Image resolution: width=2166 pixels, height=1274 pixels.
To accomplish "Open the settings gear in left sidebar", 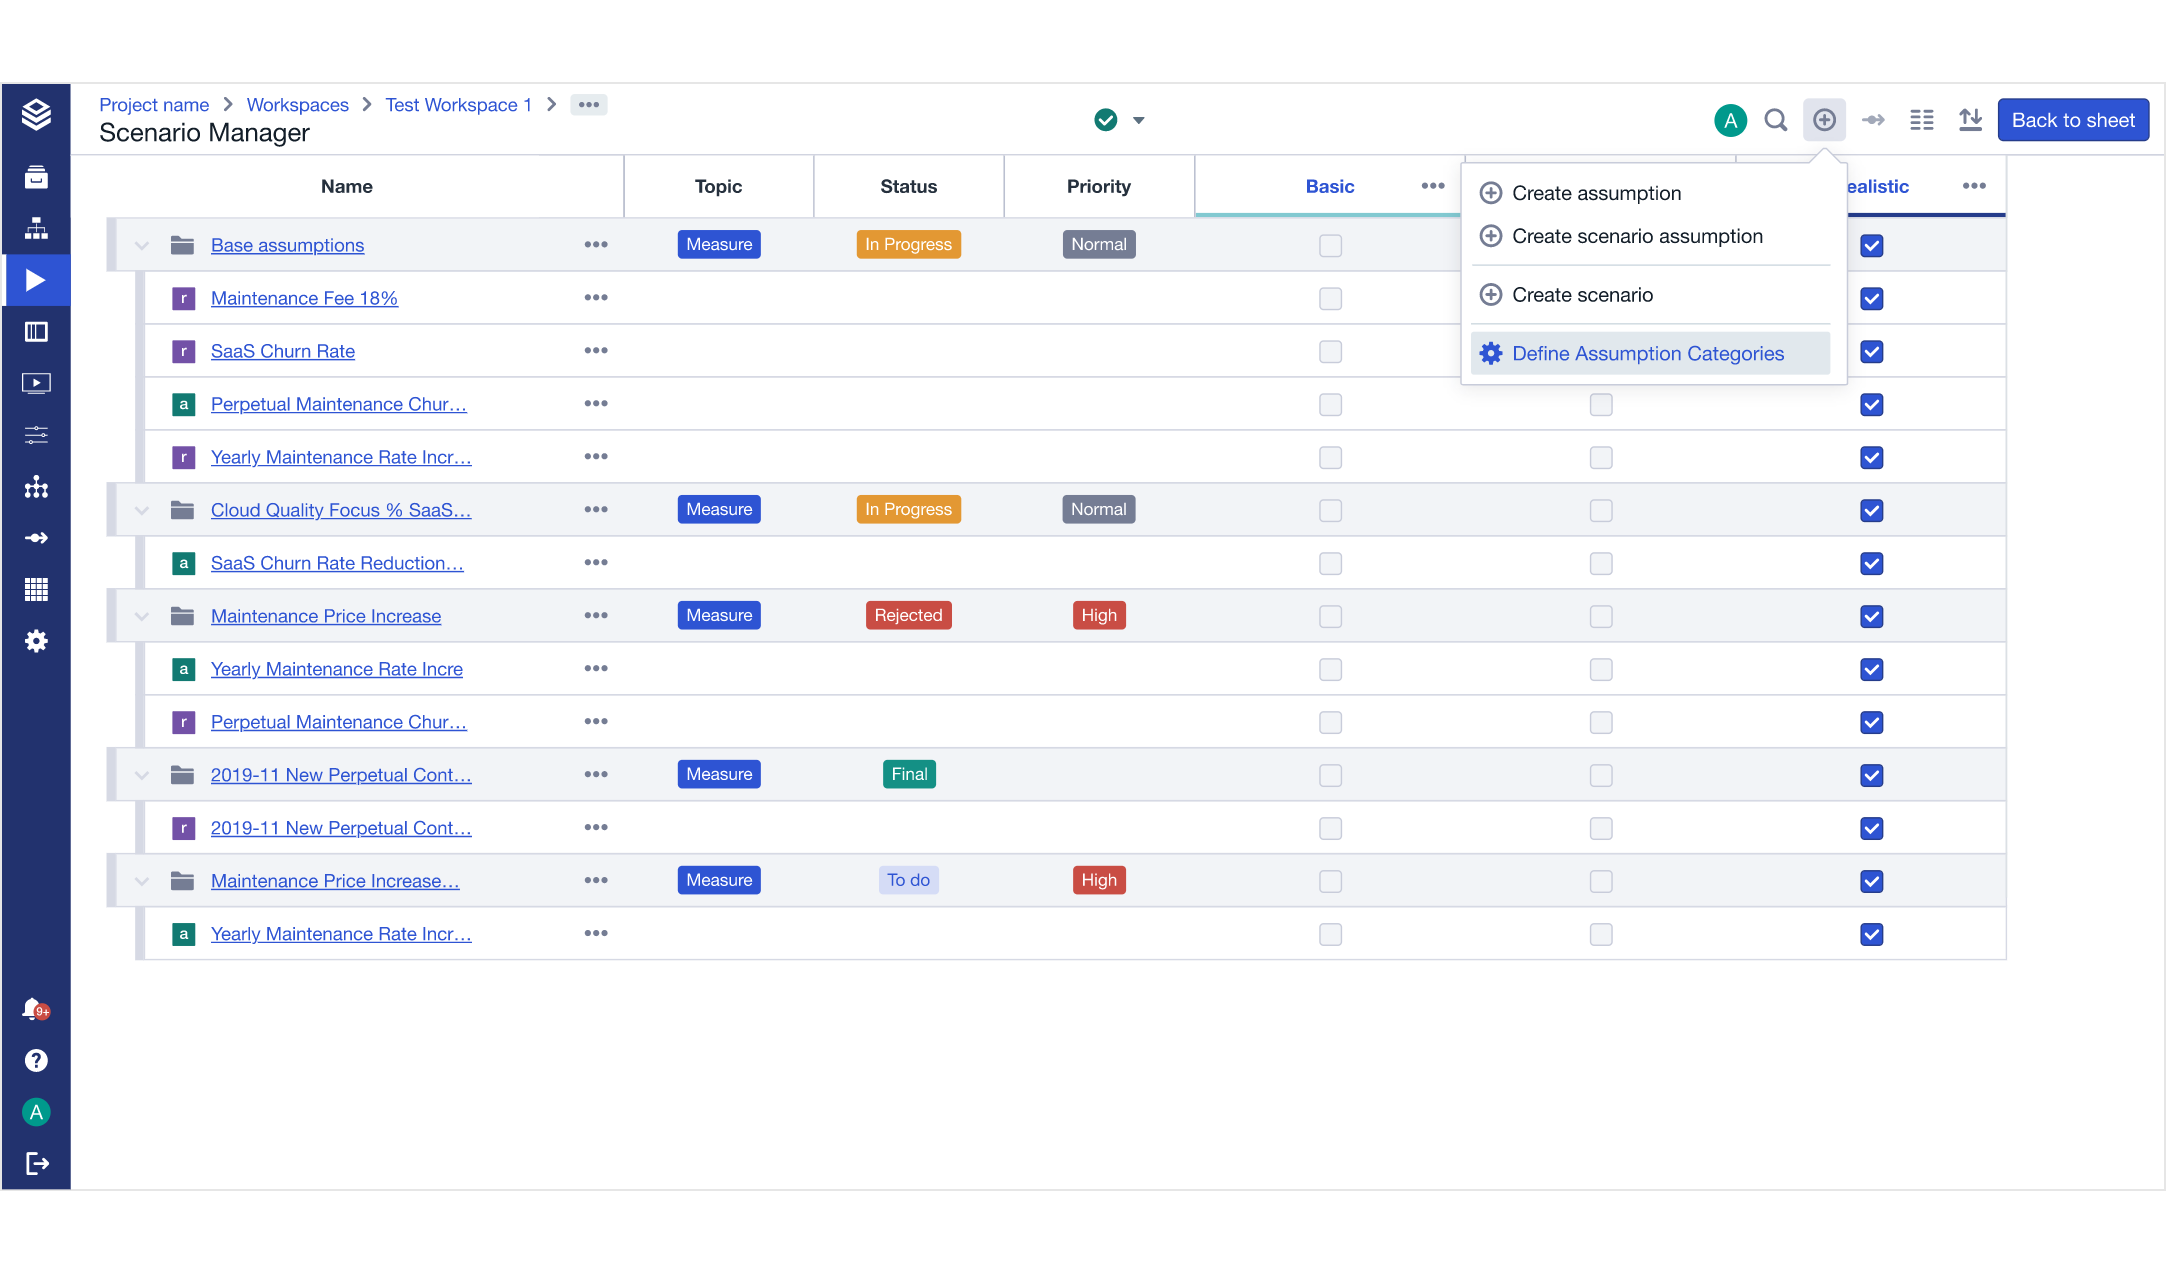I will [x=36, y=641].
